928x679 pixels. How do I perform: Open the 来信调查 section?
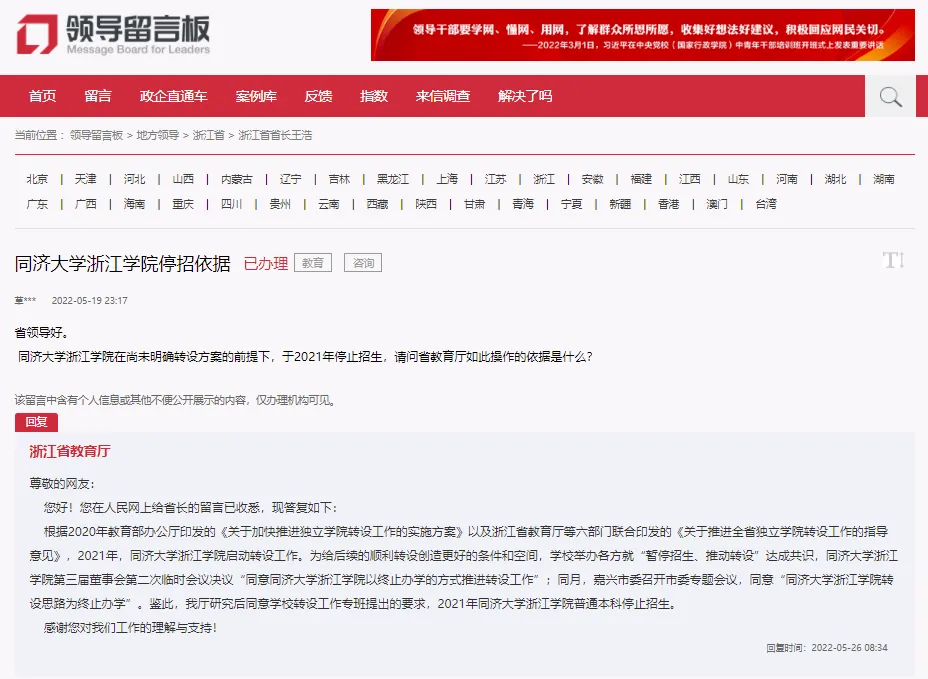coord(441,96)
